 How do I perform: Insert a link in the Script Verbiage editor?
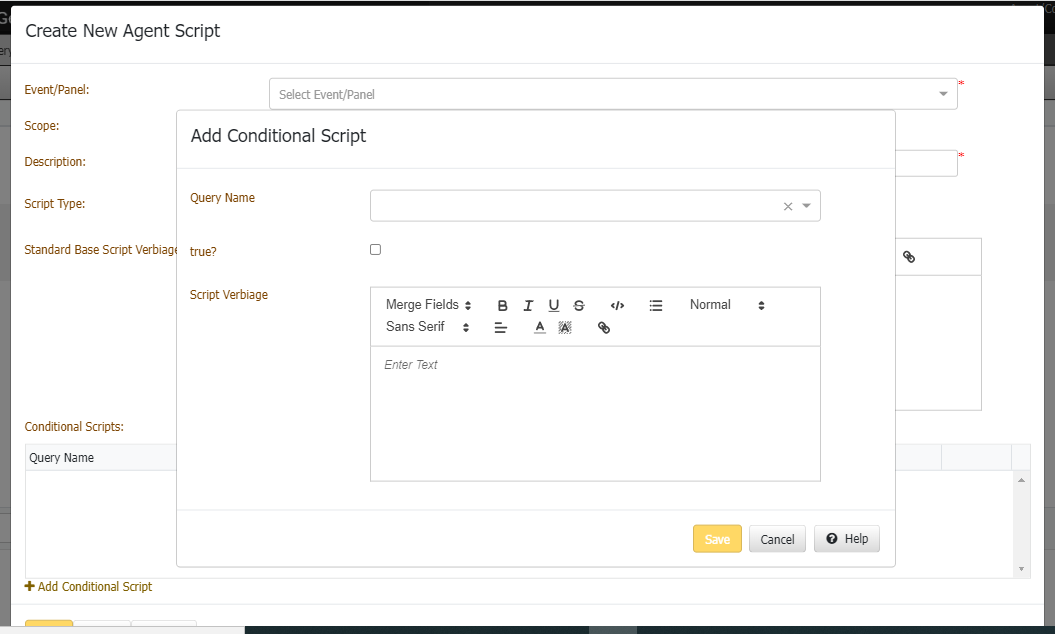click(604, 328)
